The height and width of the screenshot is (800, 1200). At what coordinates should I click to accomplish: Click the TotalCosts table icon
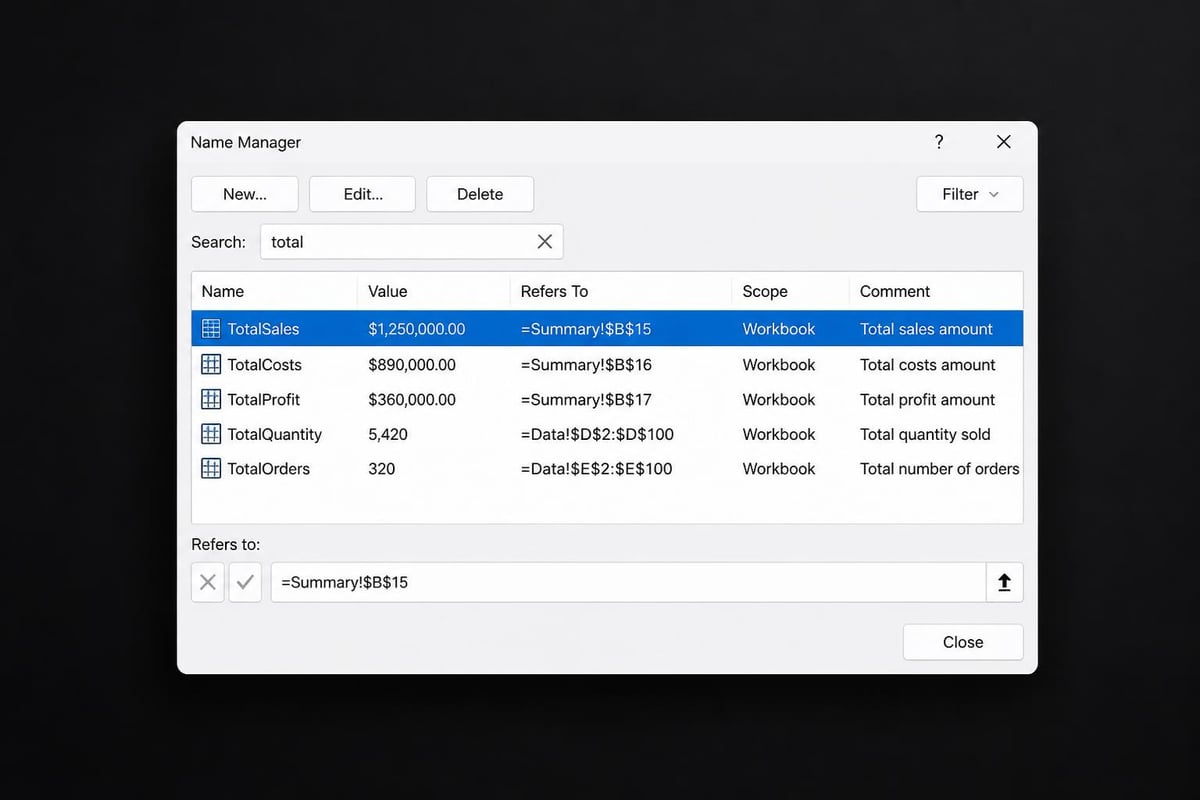tap(211, 365)
